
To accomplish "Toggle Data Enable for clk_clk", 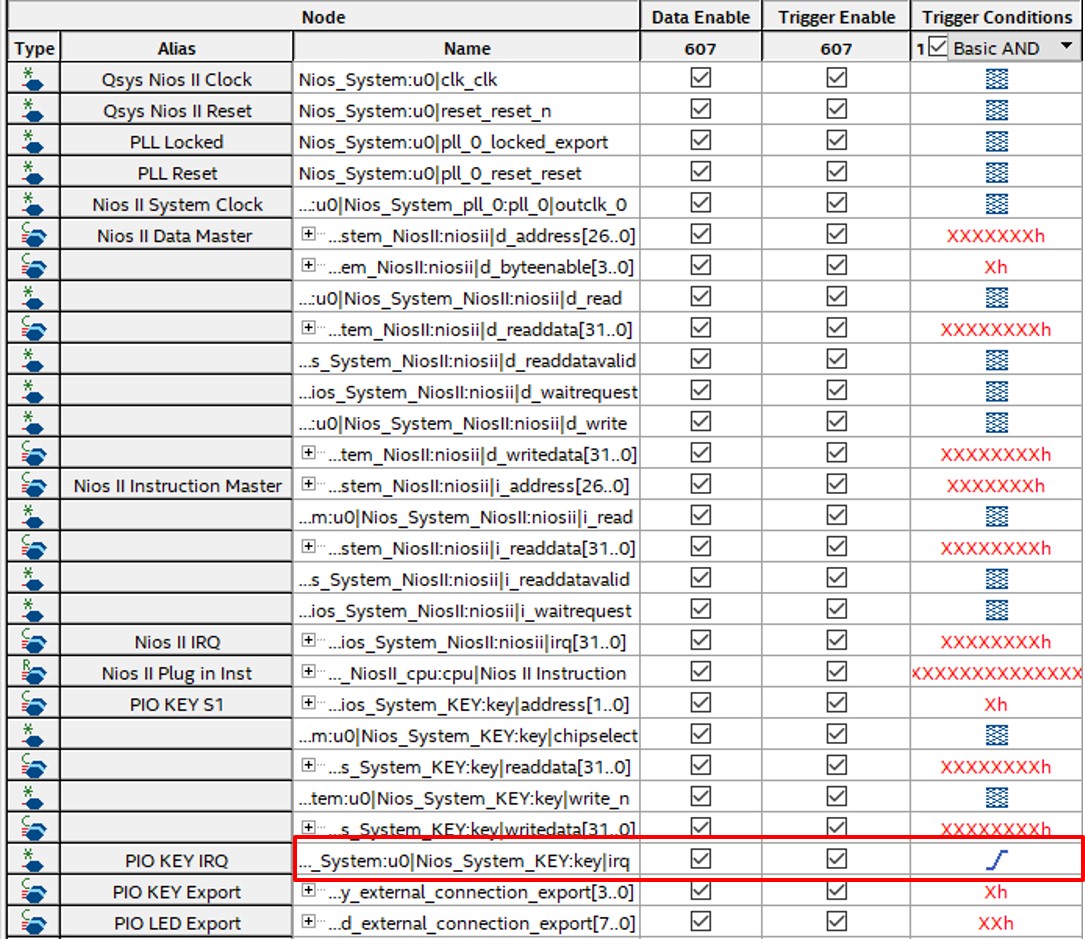I will [x=700, y=78].
